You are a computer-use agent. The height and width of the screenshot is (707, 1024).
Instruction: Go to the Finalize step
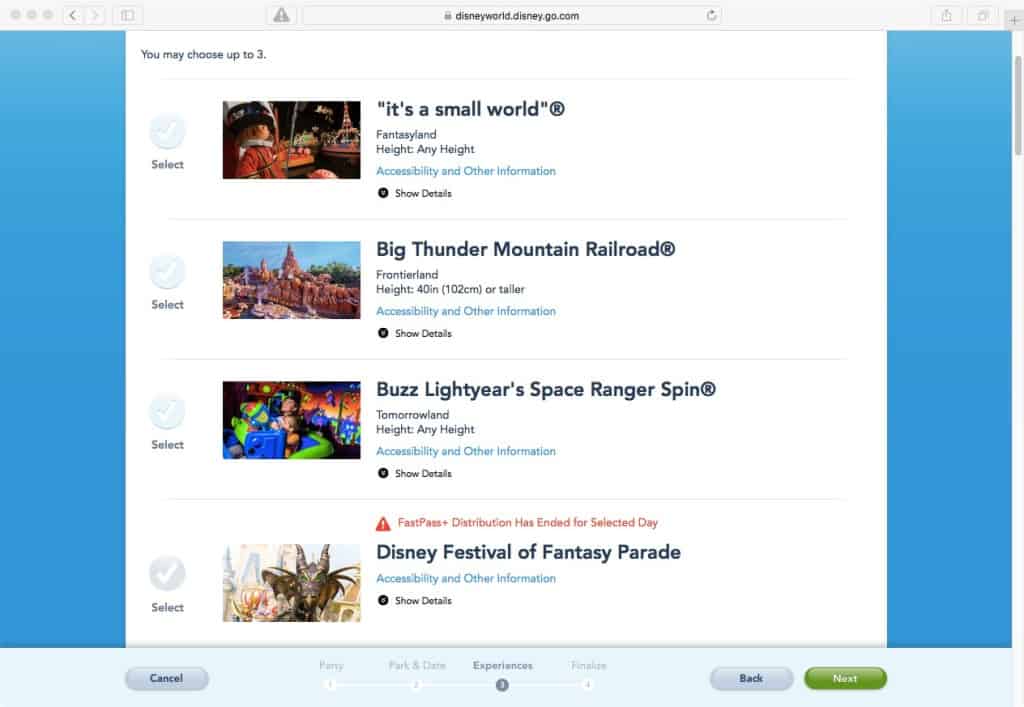(x=588, y=665)
